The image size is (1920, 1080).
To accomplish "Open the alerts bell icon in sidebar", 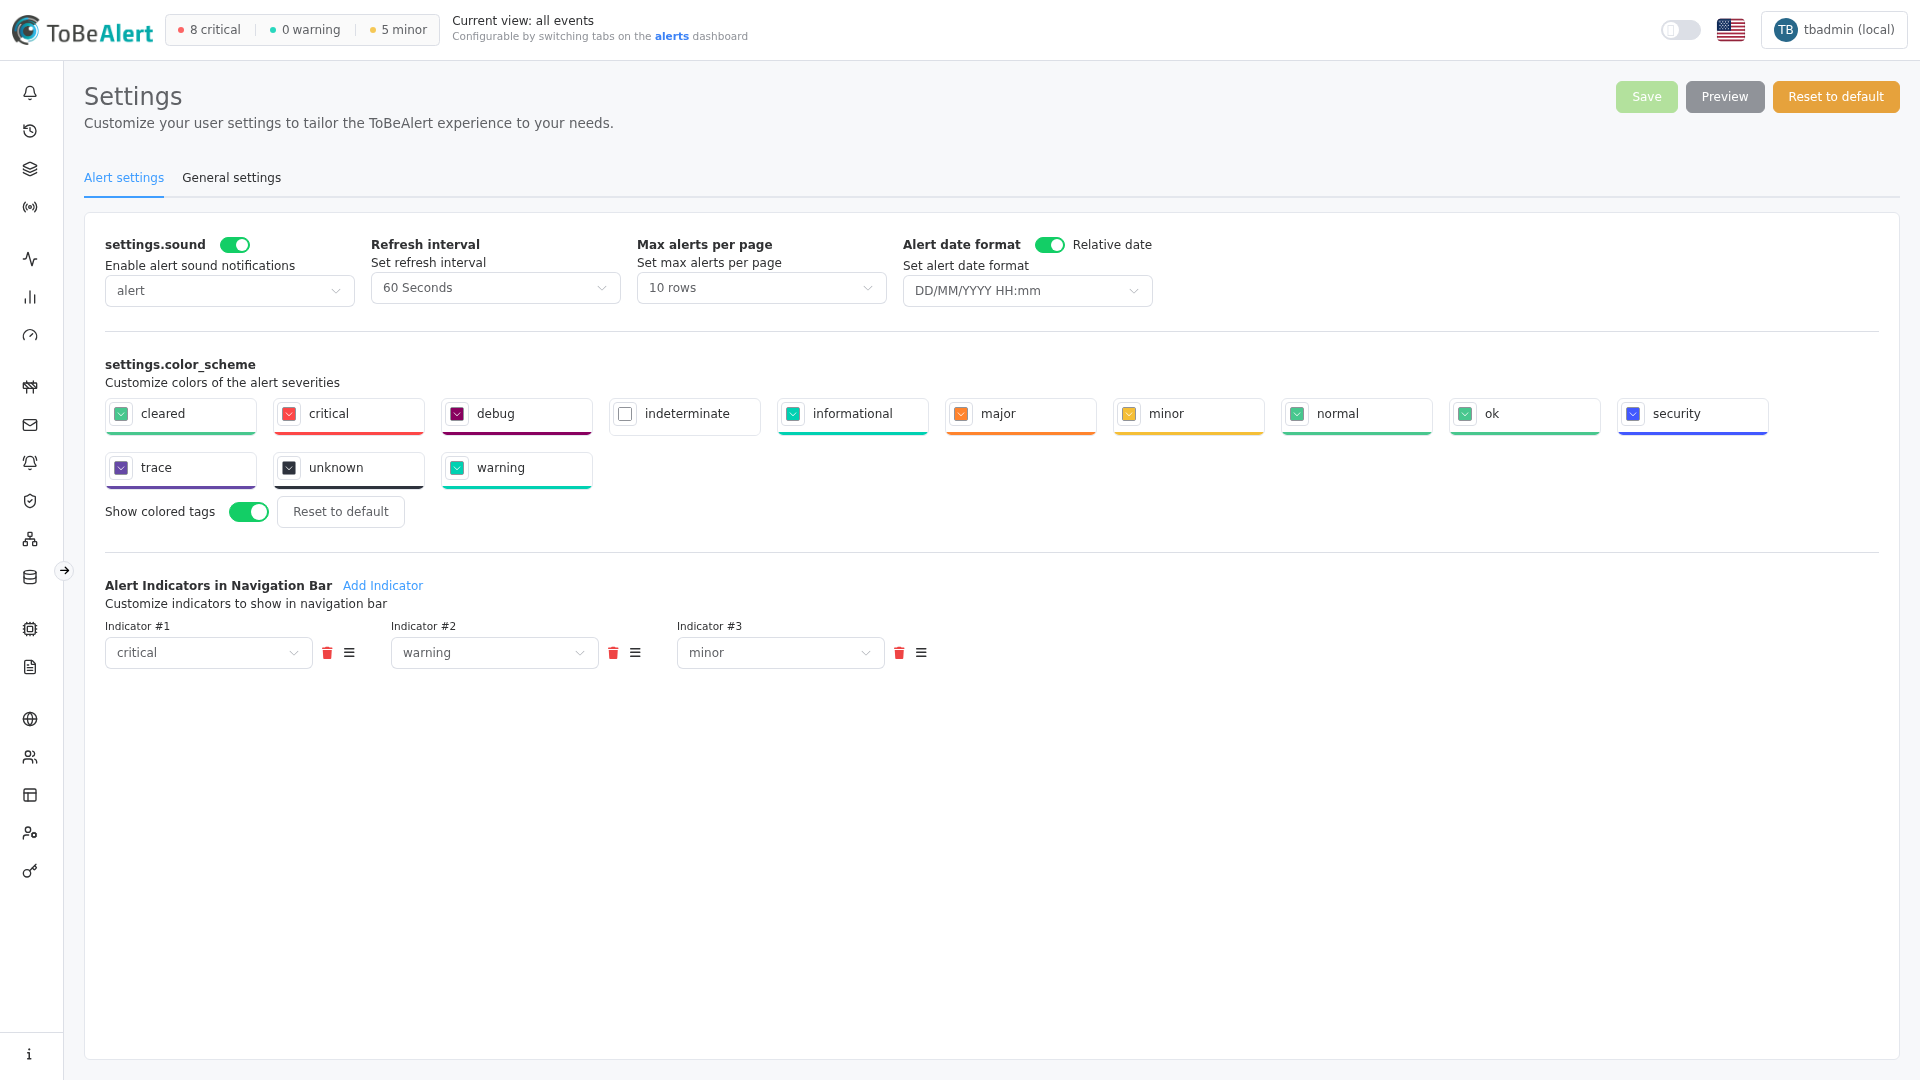I will pos(30,93).
